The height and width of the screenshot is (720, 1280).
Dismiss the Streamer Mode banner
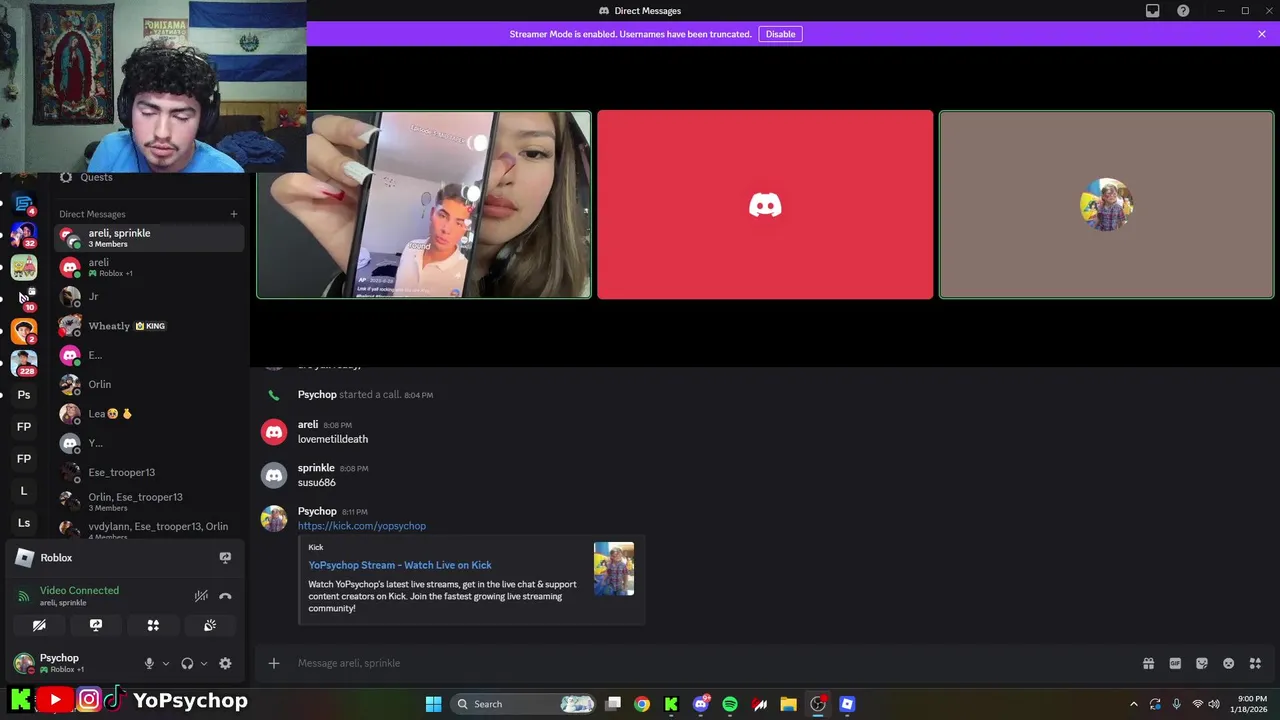[x=1262, y=34]
